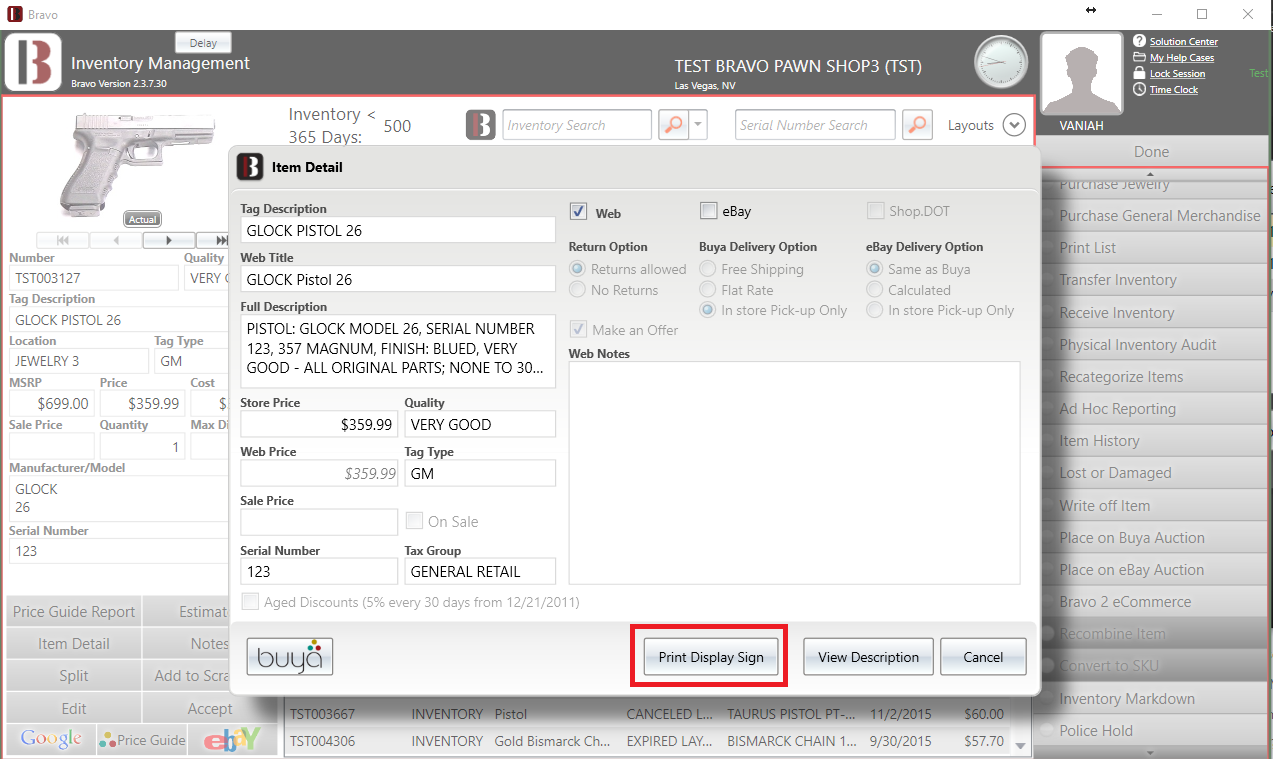Run serial number search with magnifier icon
Viewport: 1273px width, 759px height.
917,125
